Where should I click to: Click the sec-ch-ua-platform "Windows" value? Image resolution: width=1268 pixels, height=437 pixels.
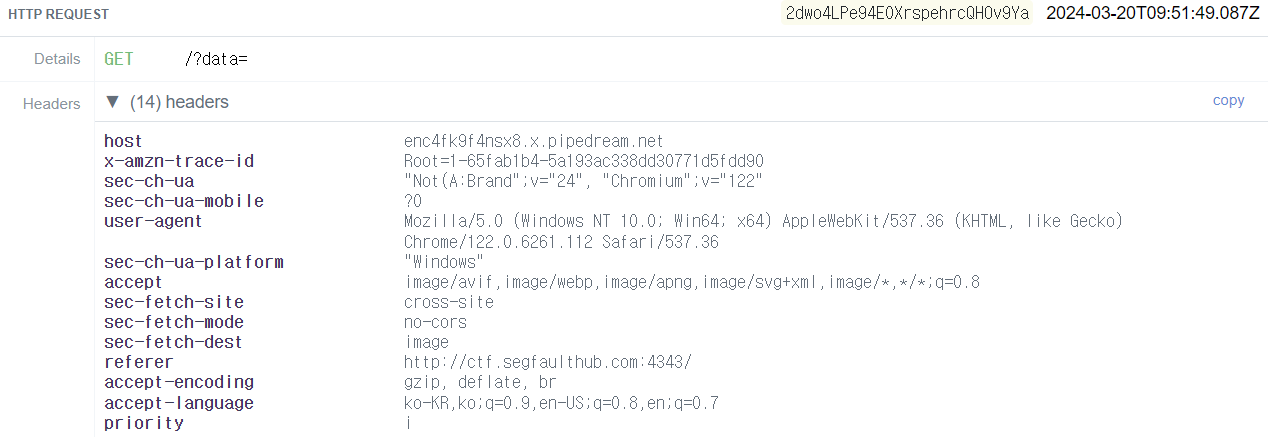pos(444,262)
